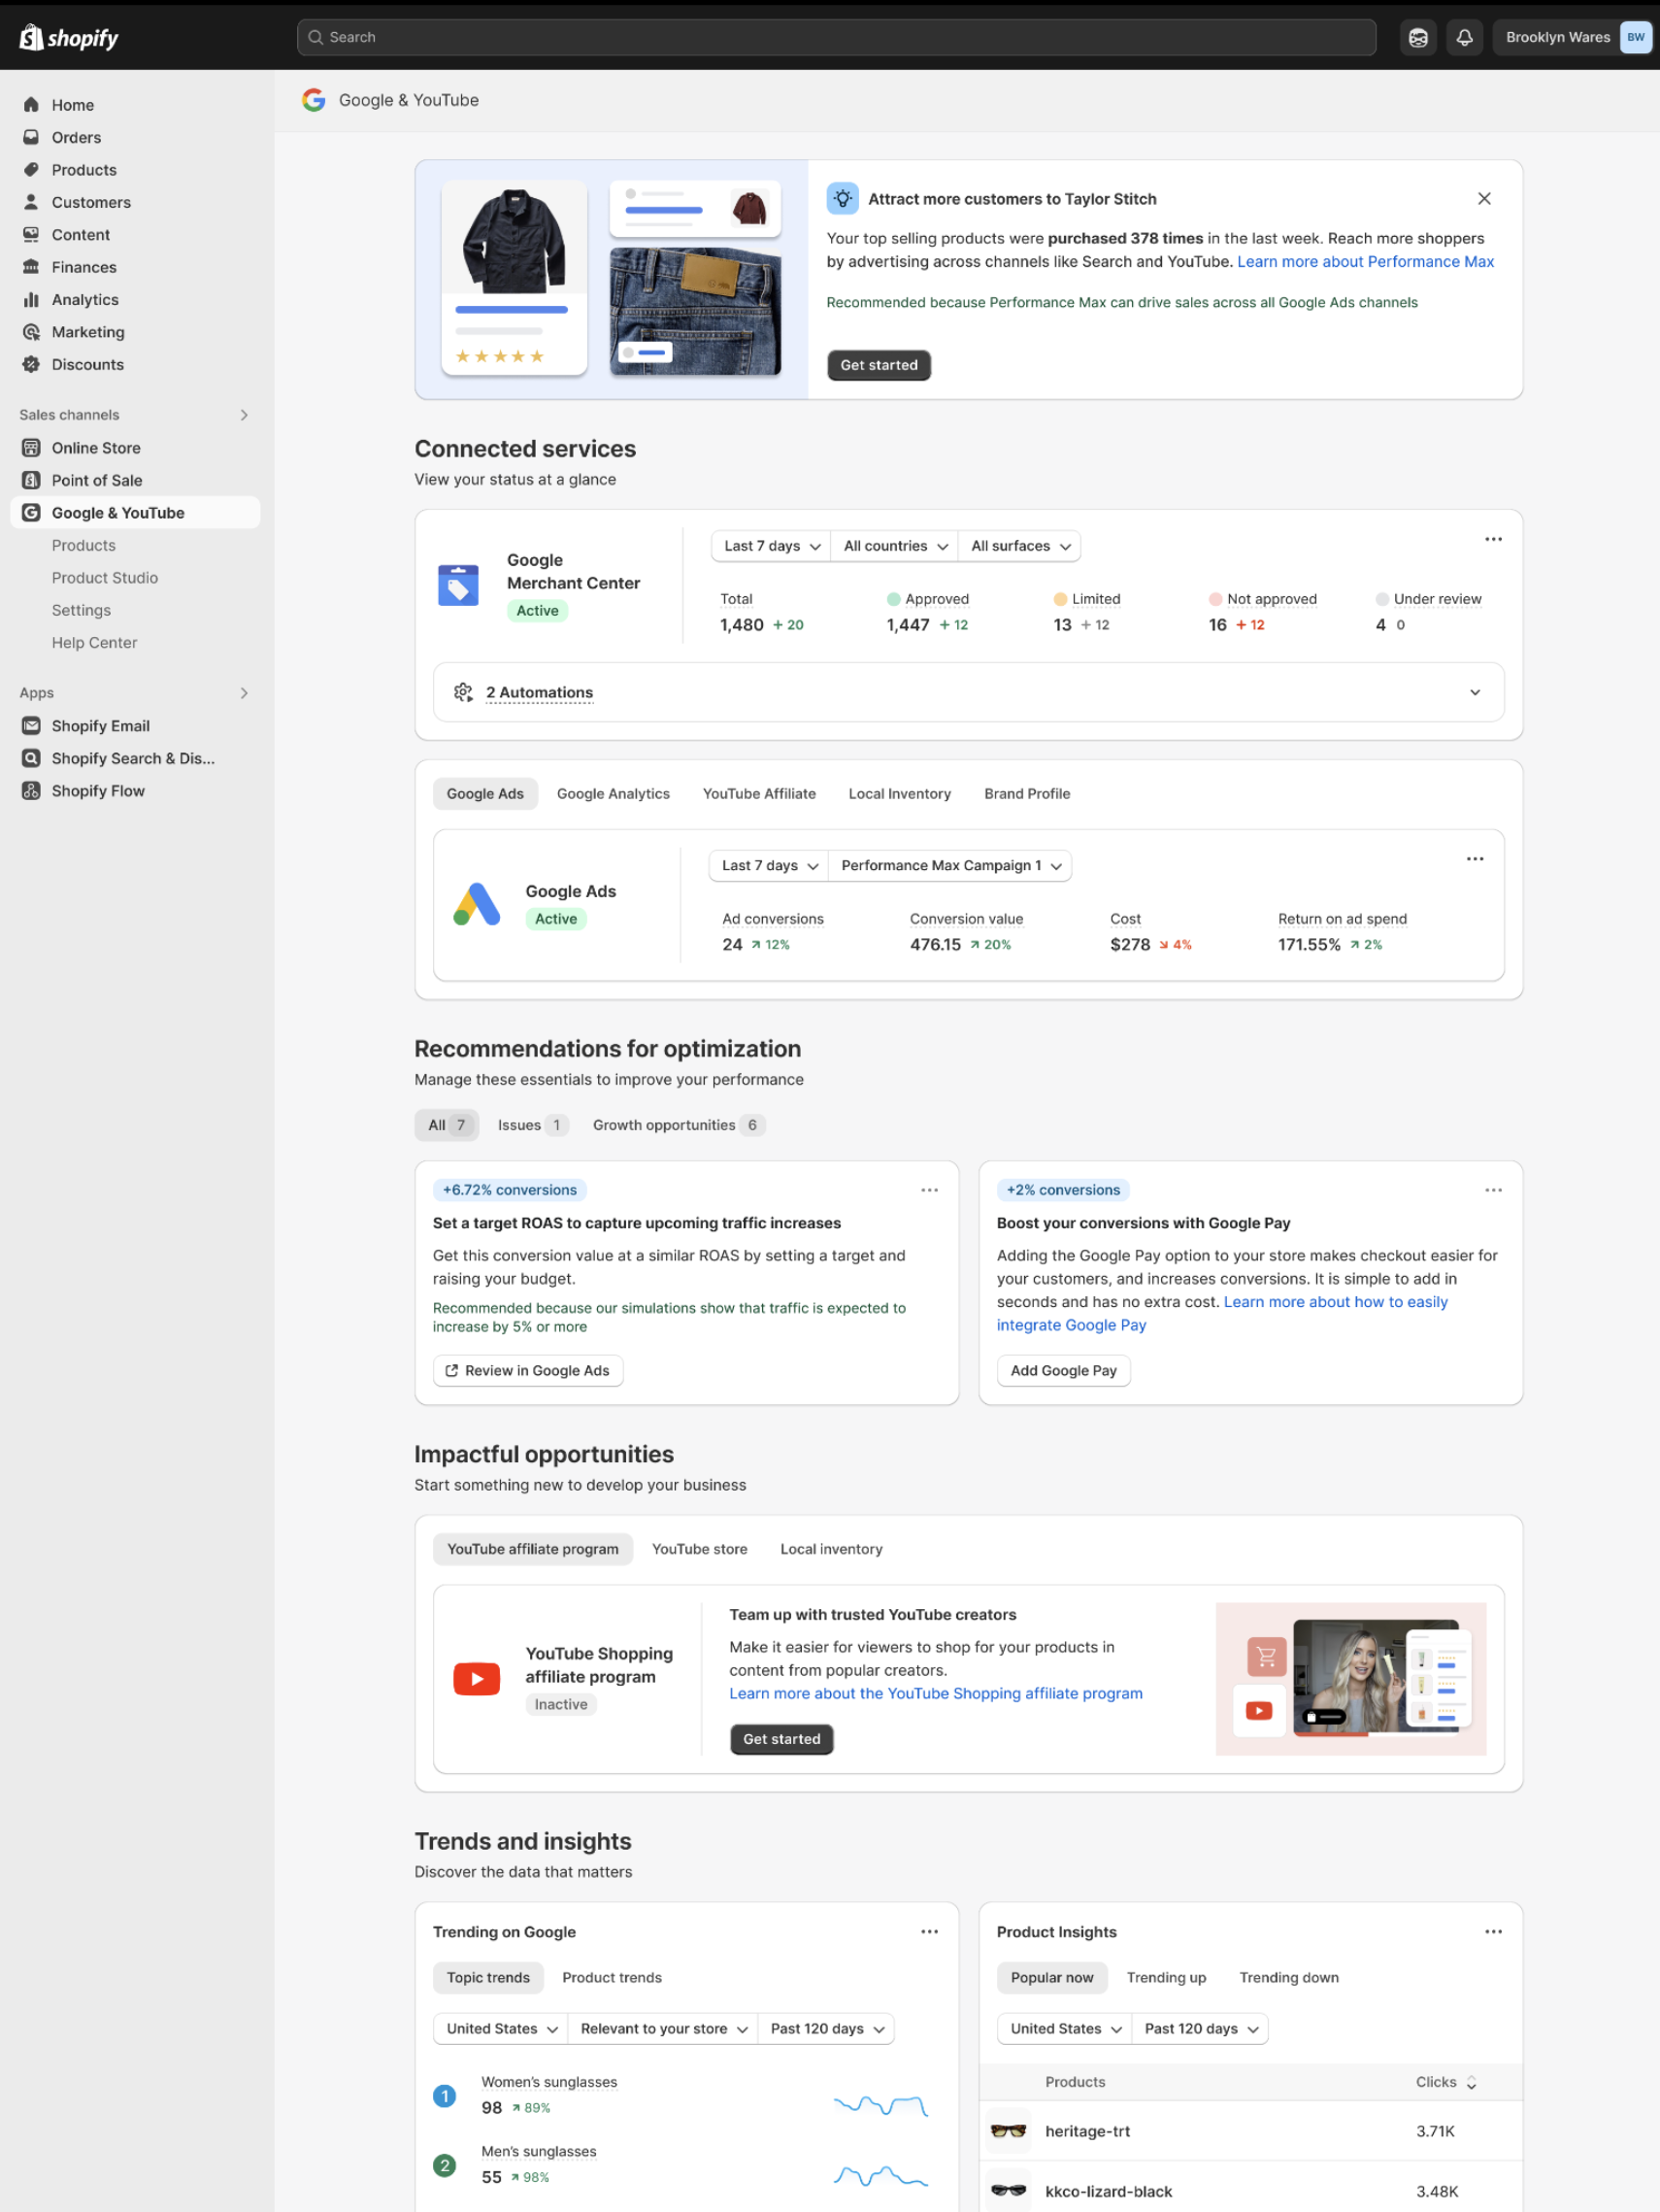Screen dimensions: 1660x2212
Task: Open Customers in sidebar
Action: 91,202
